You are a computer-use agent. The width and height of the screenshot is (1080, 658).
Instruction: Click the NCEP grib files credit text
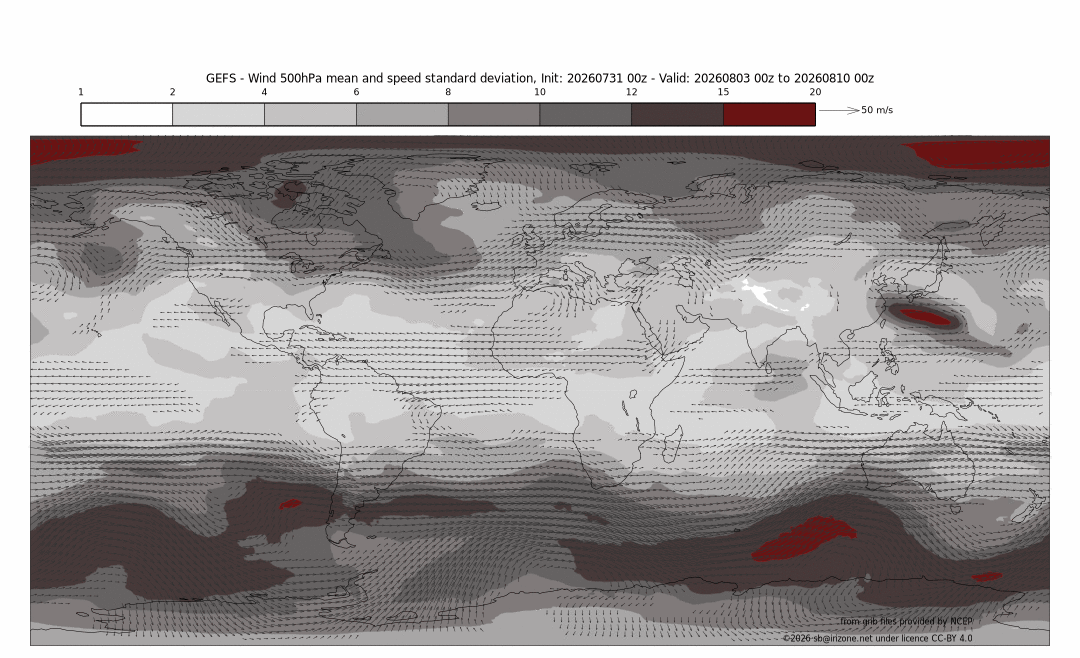[906, 621]
